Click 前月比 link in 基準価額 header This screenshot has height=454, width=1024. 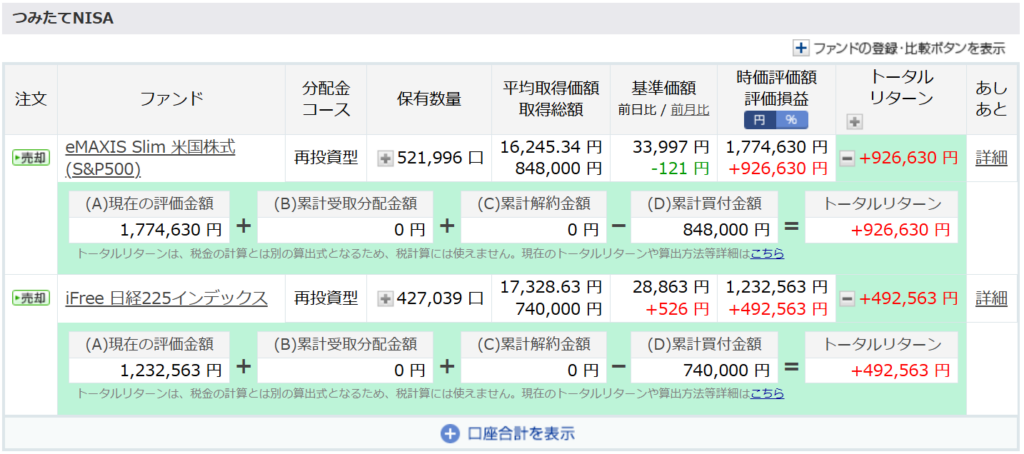(x=690, y=110)
